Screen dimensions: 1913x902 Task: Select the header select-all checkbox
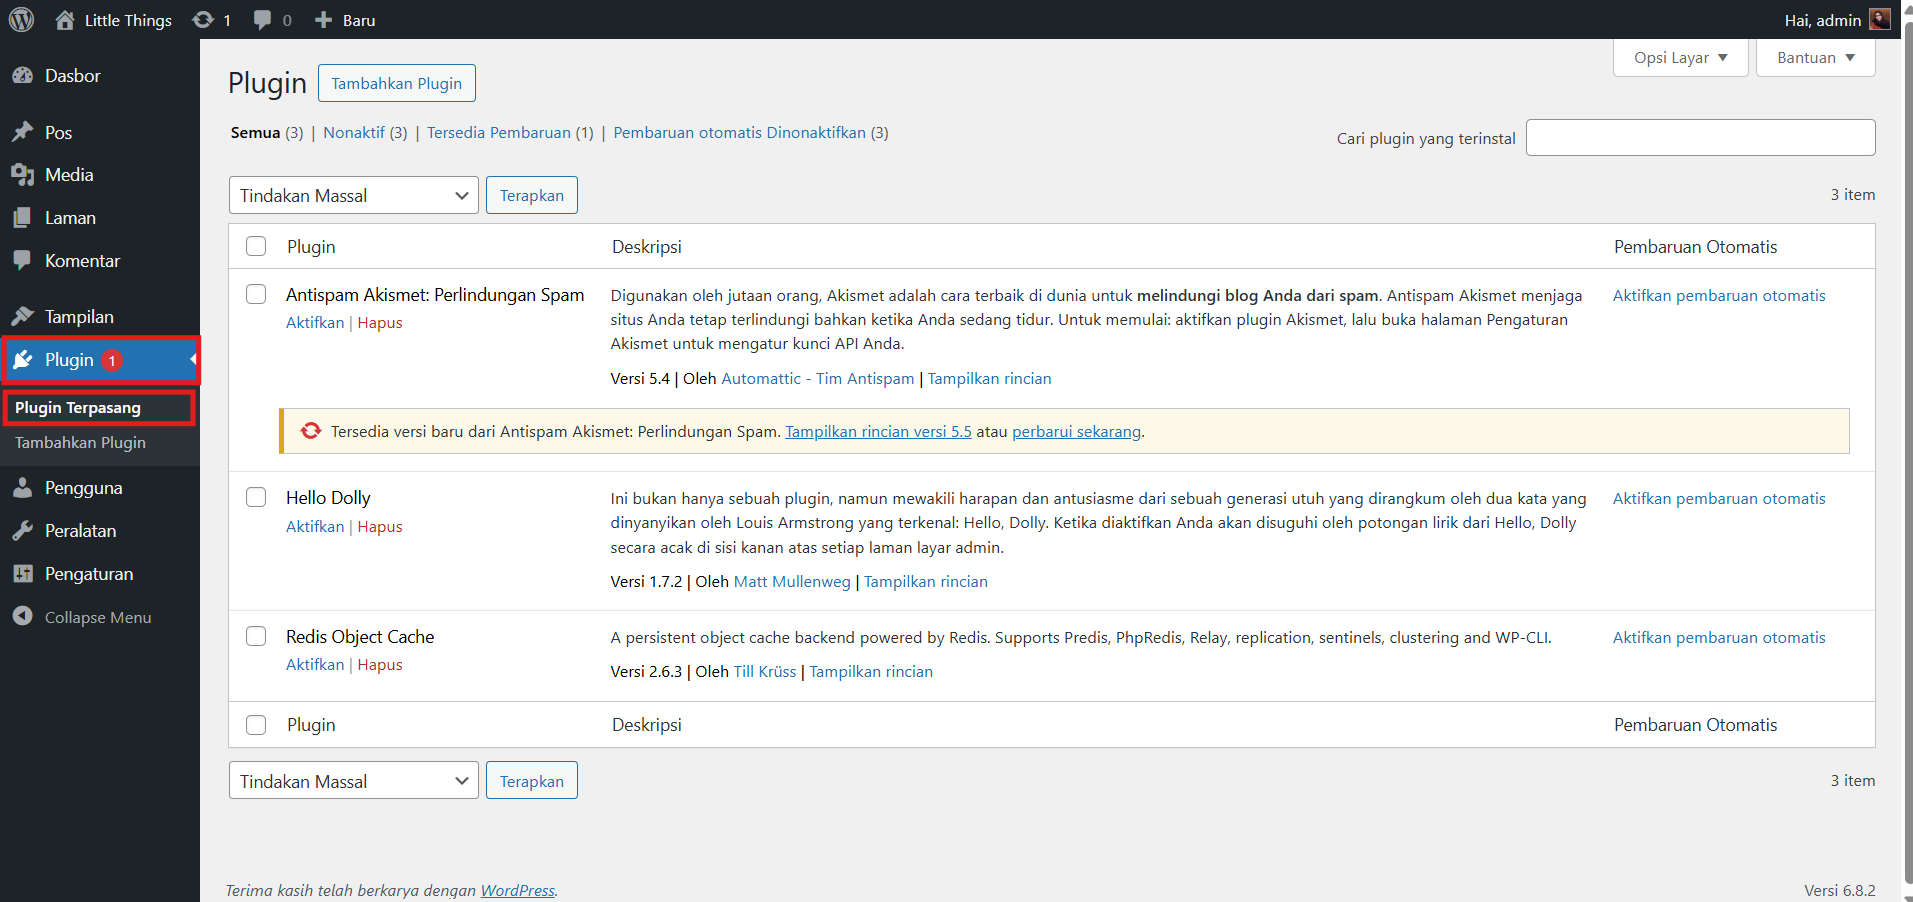(x=256, y=246)
